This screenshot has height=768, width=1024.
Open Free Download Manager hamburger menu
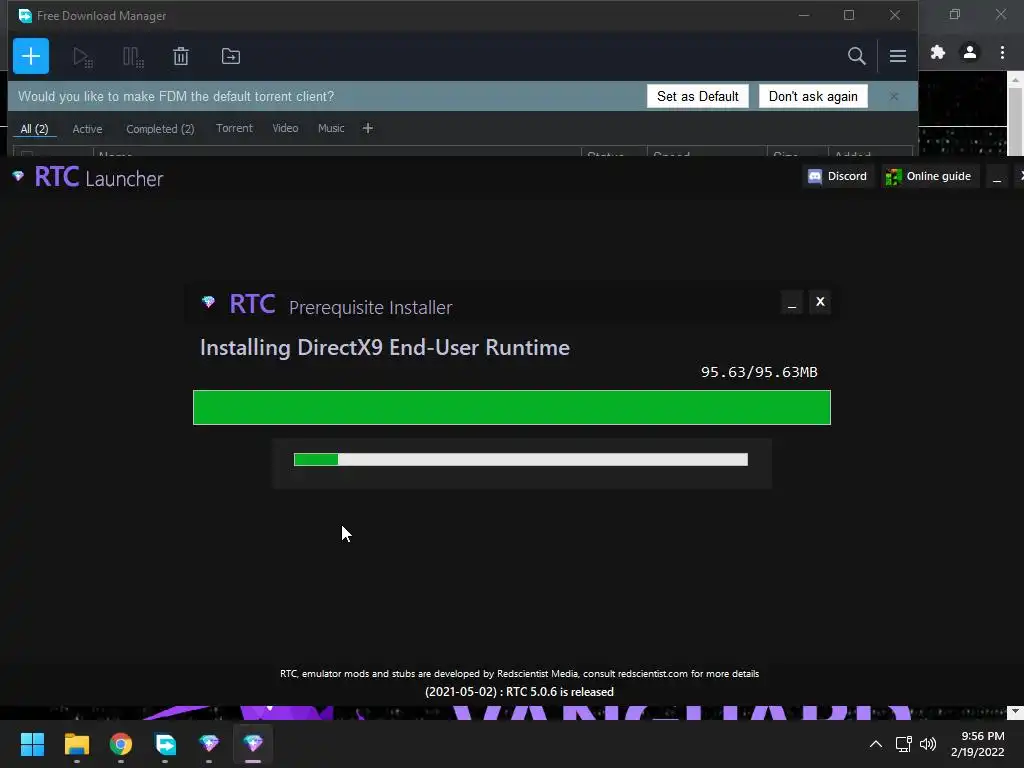897,56
